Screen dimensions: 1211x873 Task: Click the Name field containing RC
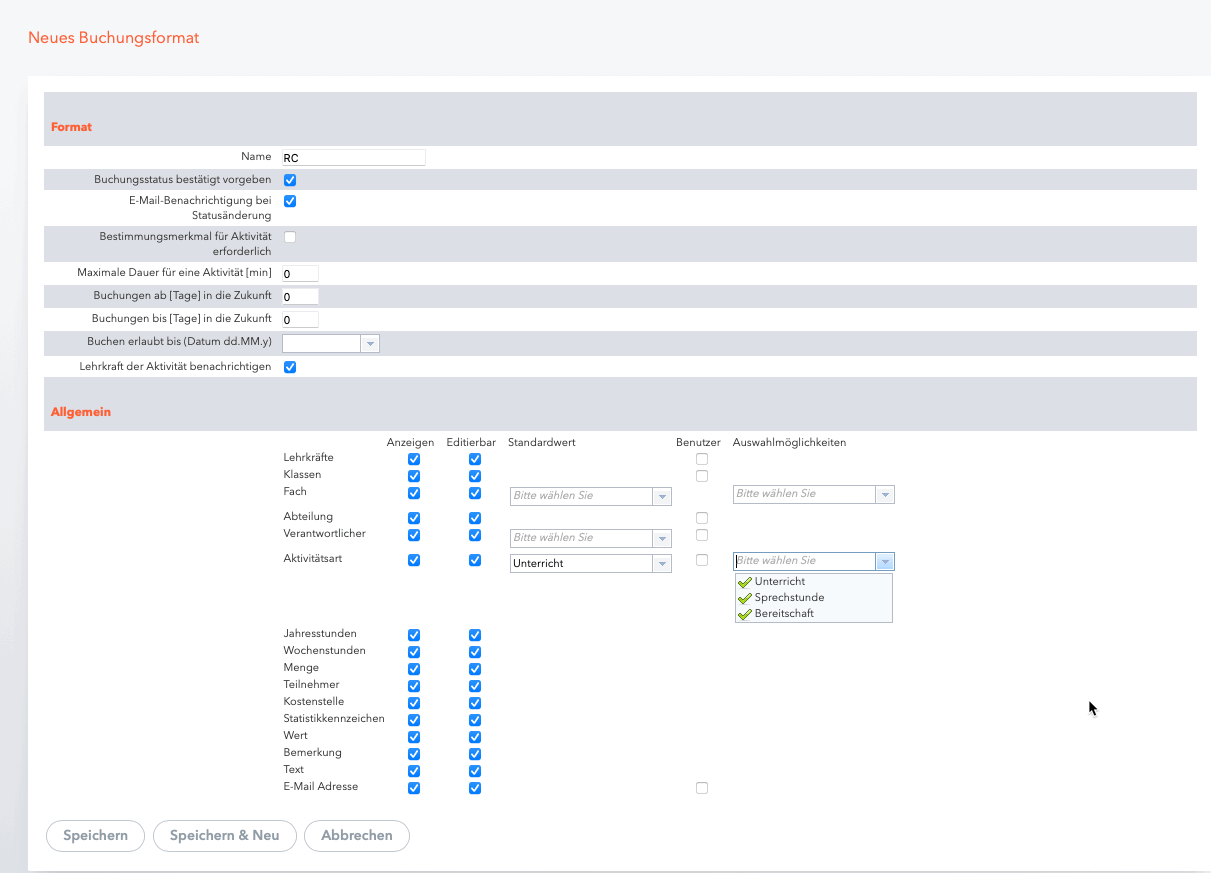[354, 158]
